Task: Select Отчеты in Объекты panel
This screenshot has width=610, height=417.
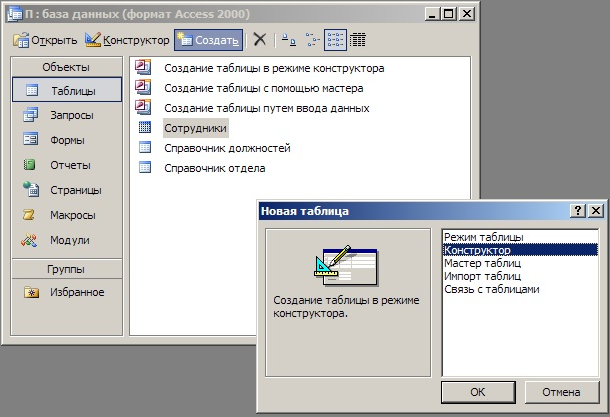Action: [67, 165]
